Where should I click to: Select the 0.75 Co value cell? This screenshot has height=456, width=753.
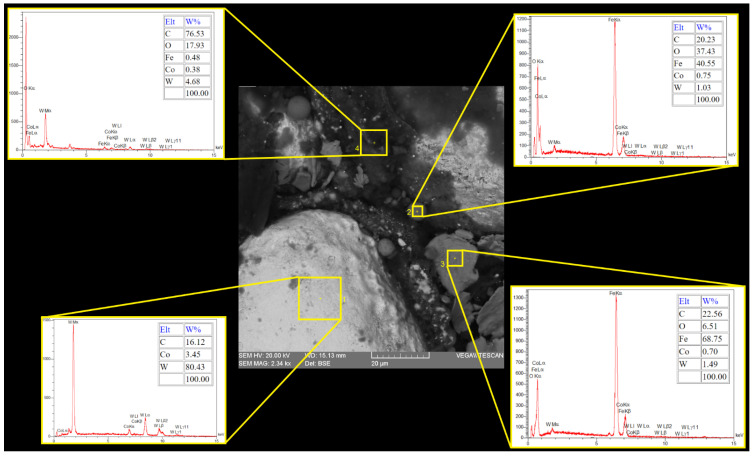tap(708, 76)
